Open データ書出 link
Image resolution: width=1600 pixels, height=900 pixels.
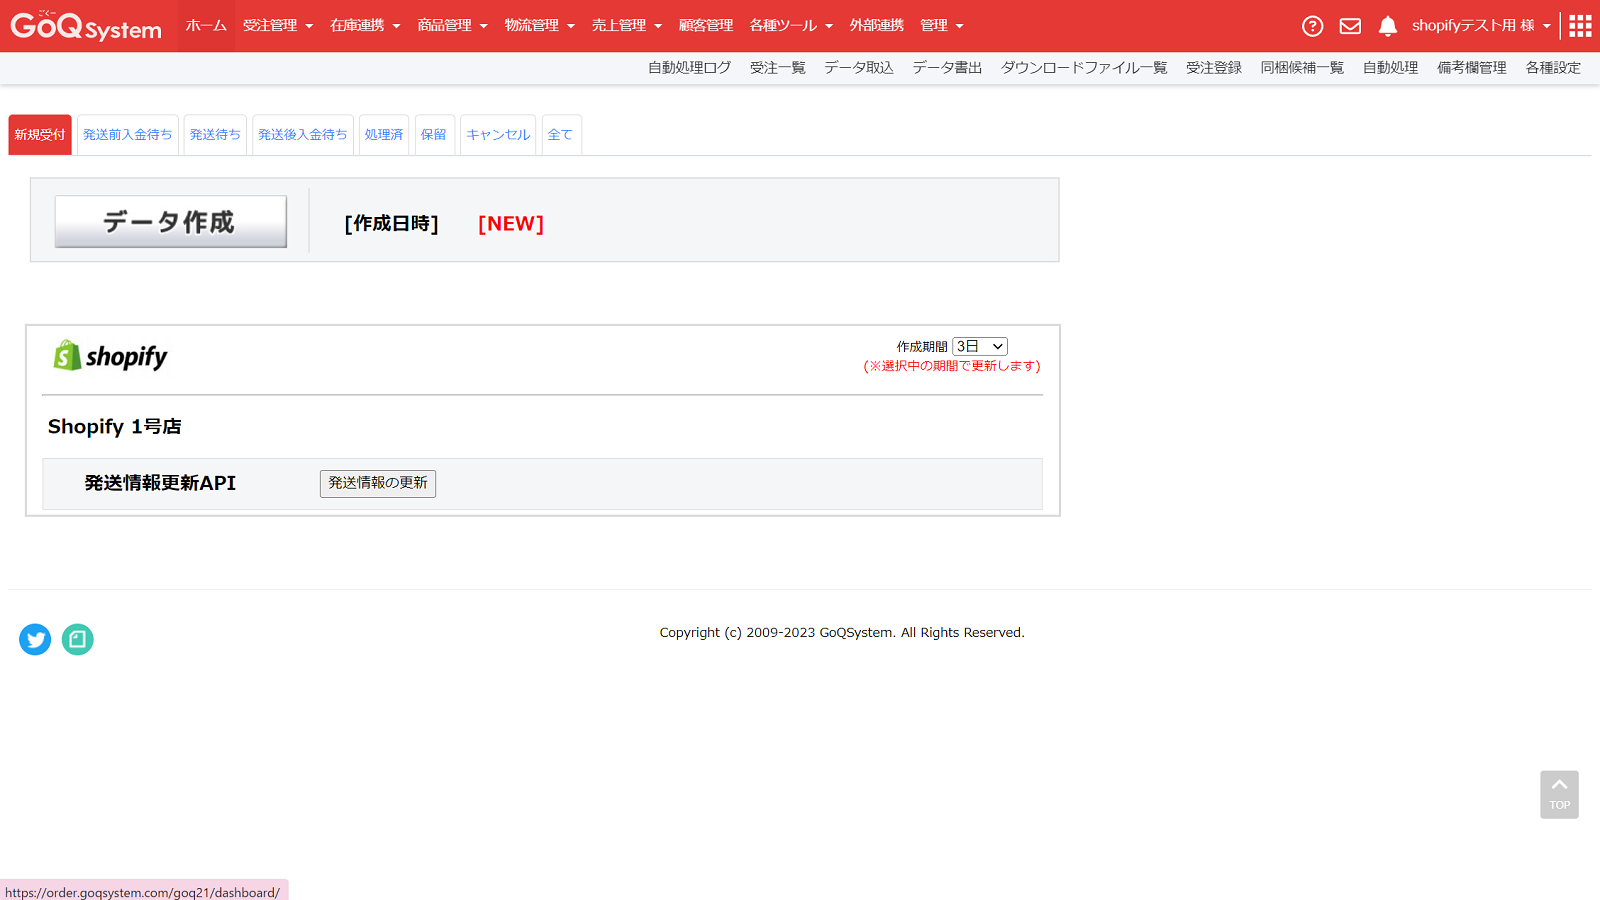click(947, 68)
